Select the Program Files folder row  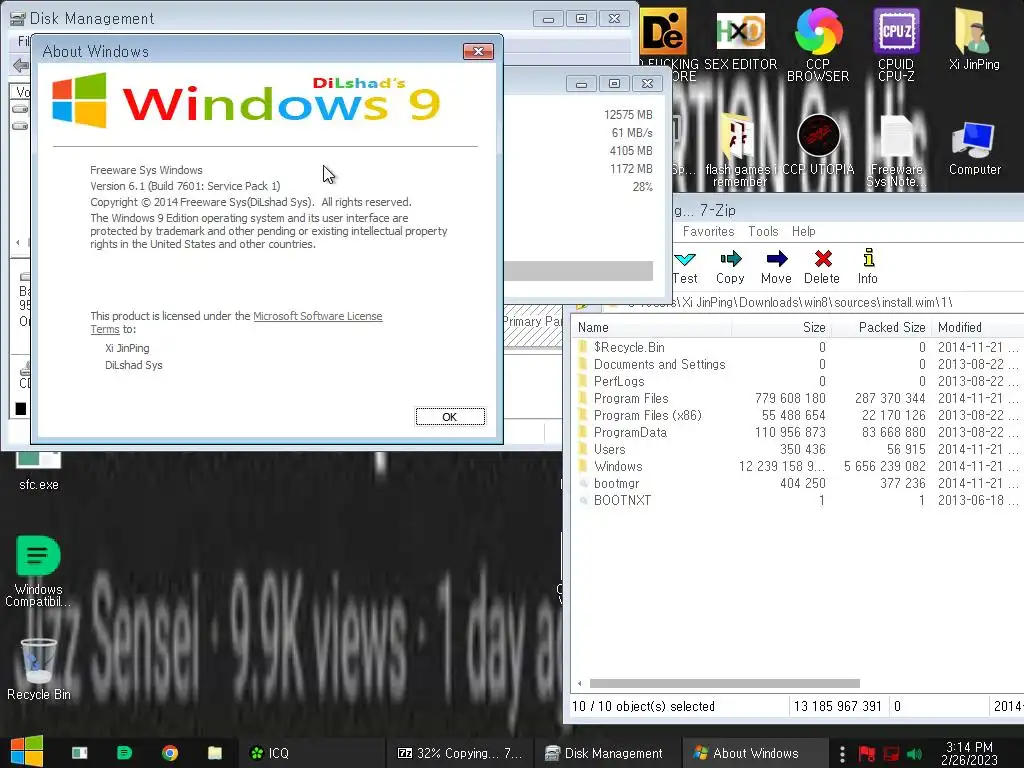tap(797, 398)
